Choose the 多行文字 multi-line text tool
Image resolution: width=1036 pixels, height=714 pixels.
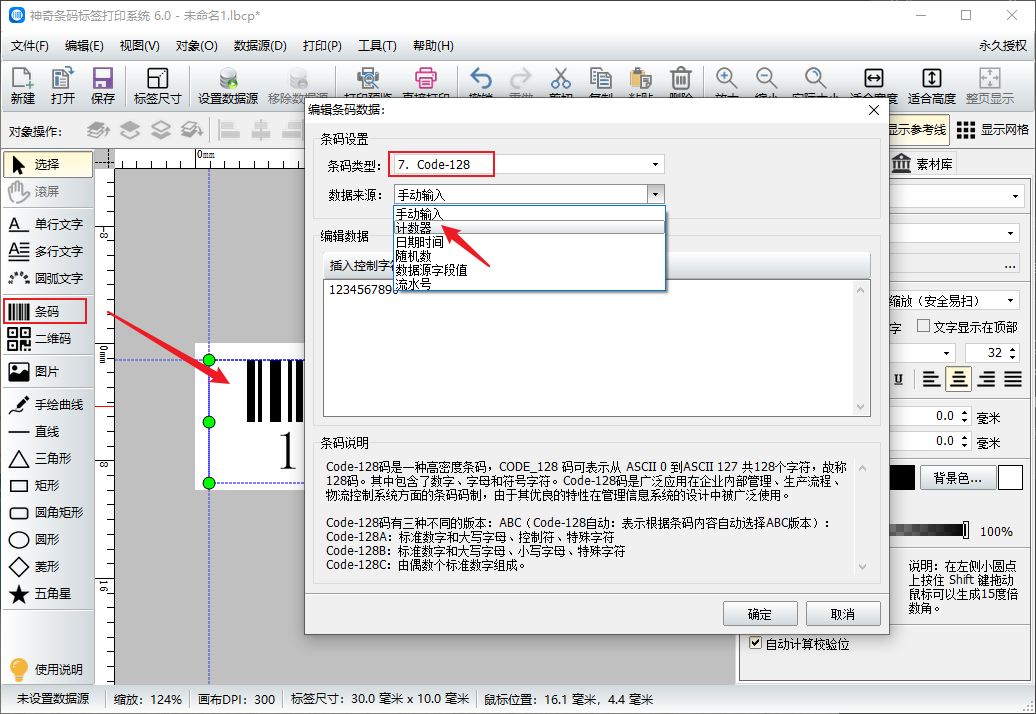point(48,252)
